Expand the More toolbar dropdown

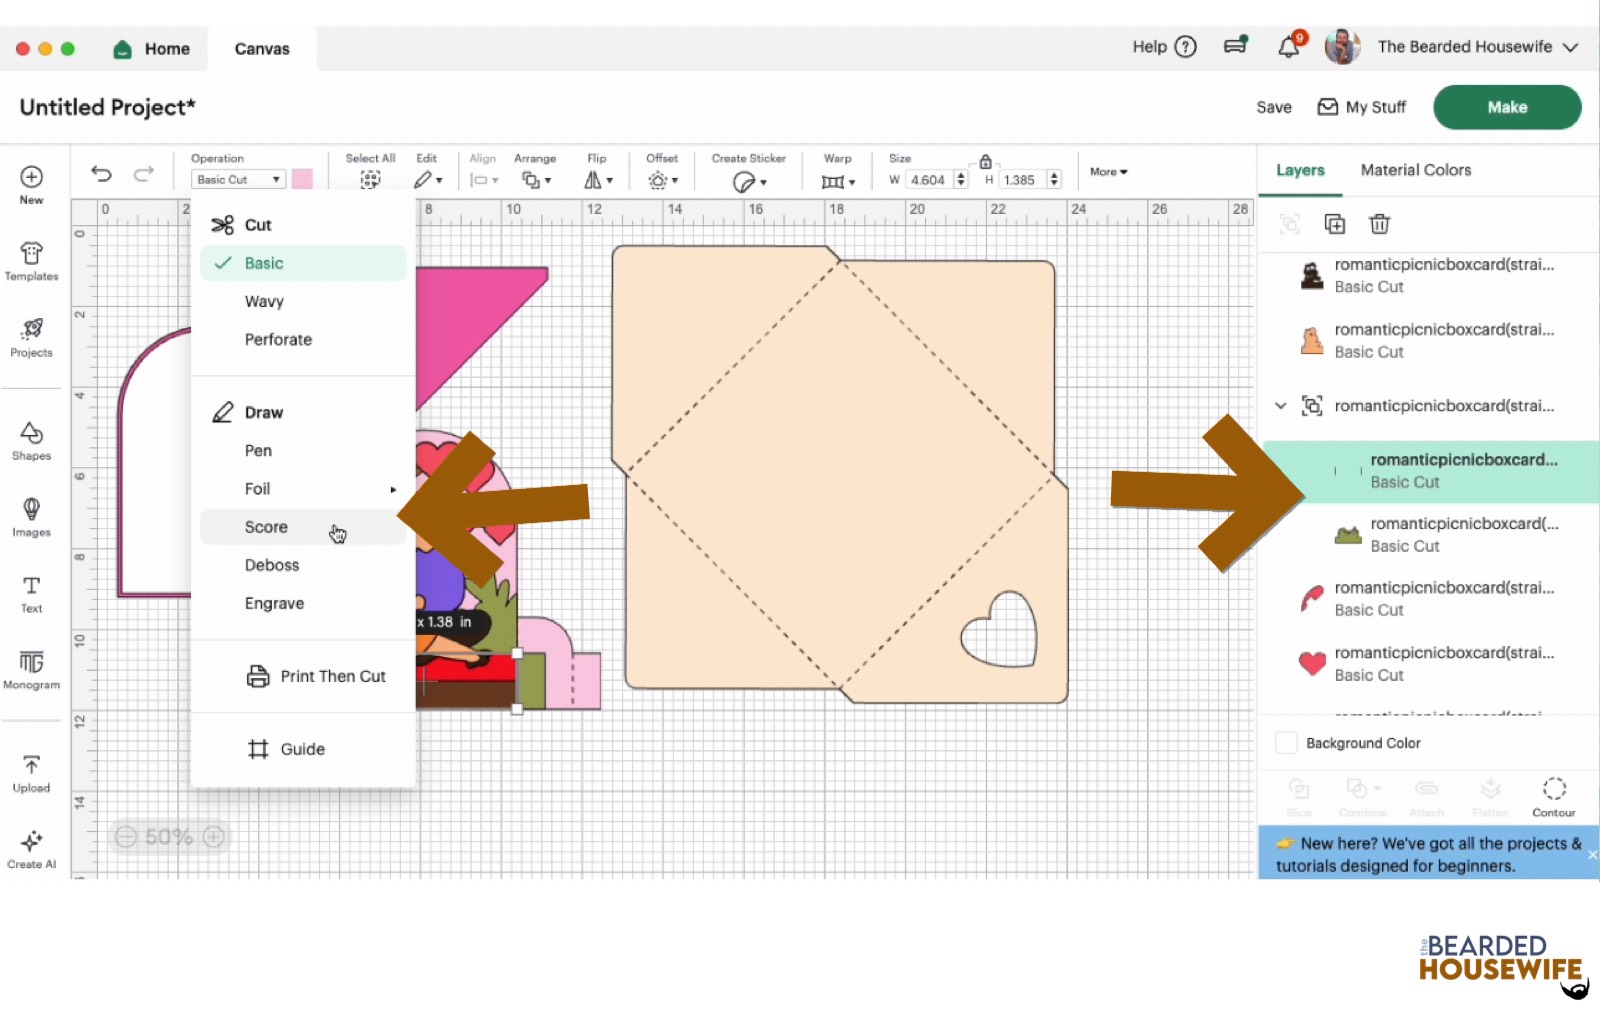pyautogui.click(x=1108, y=172)
